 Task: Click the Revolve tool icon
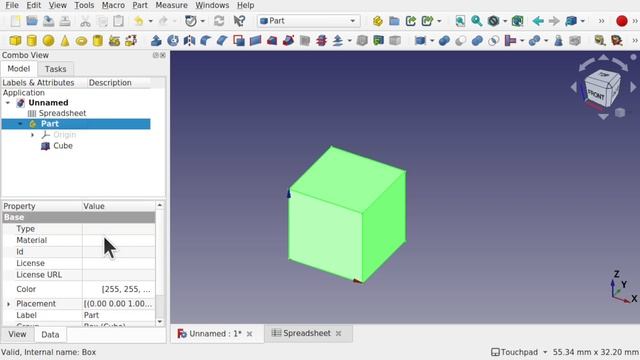(x=173, y=41)
